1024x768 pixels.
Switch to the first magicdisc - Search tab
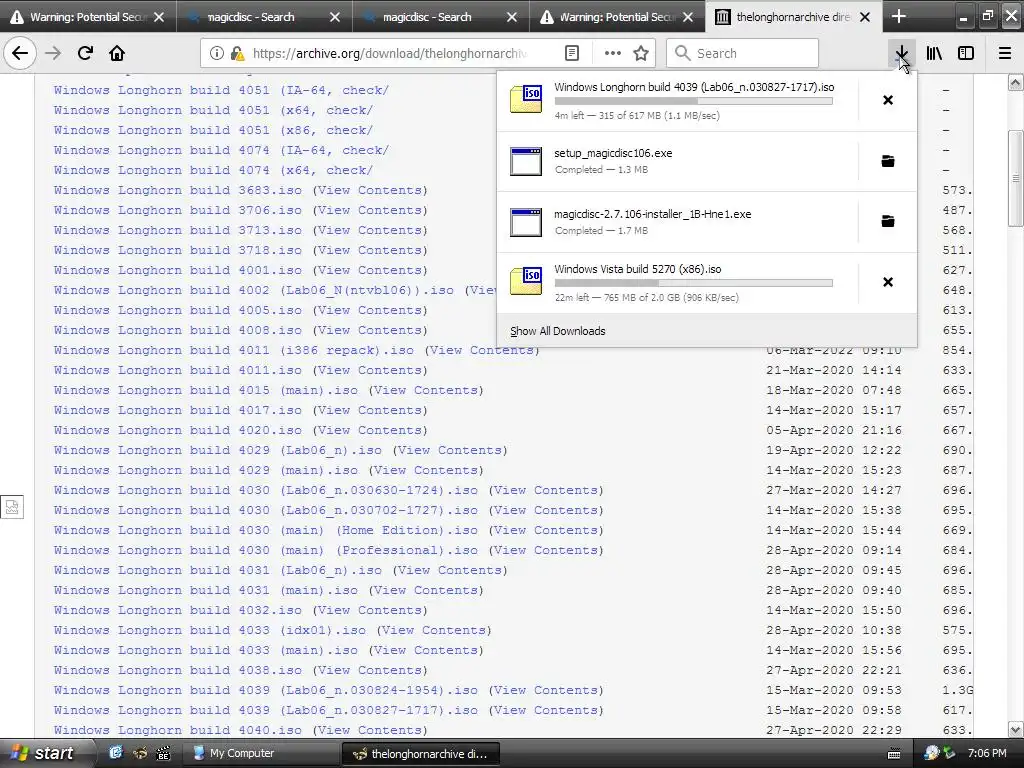pos(264,17)
